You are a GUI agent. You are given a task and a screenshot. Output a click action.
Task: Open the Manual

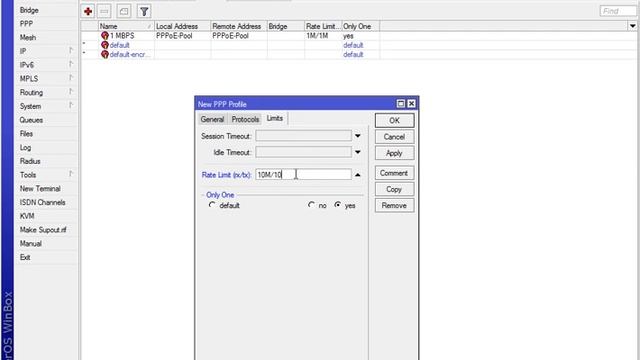31,244
